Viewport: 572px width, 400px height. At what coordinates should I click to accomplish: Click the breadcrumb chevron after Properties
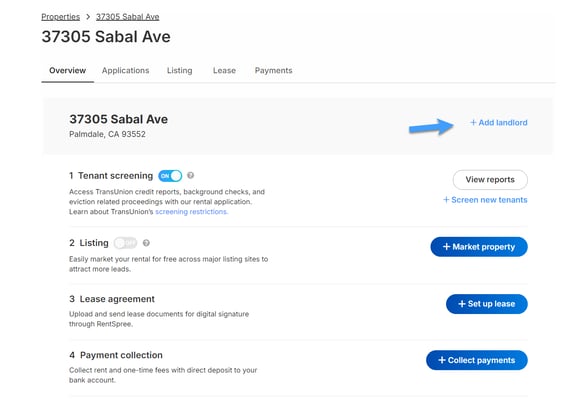88,17
